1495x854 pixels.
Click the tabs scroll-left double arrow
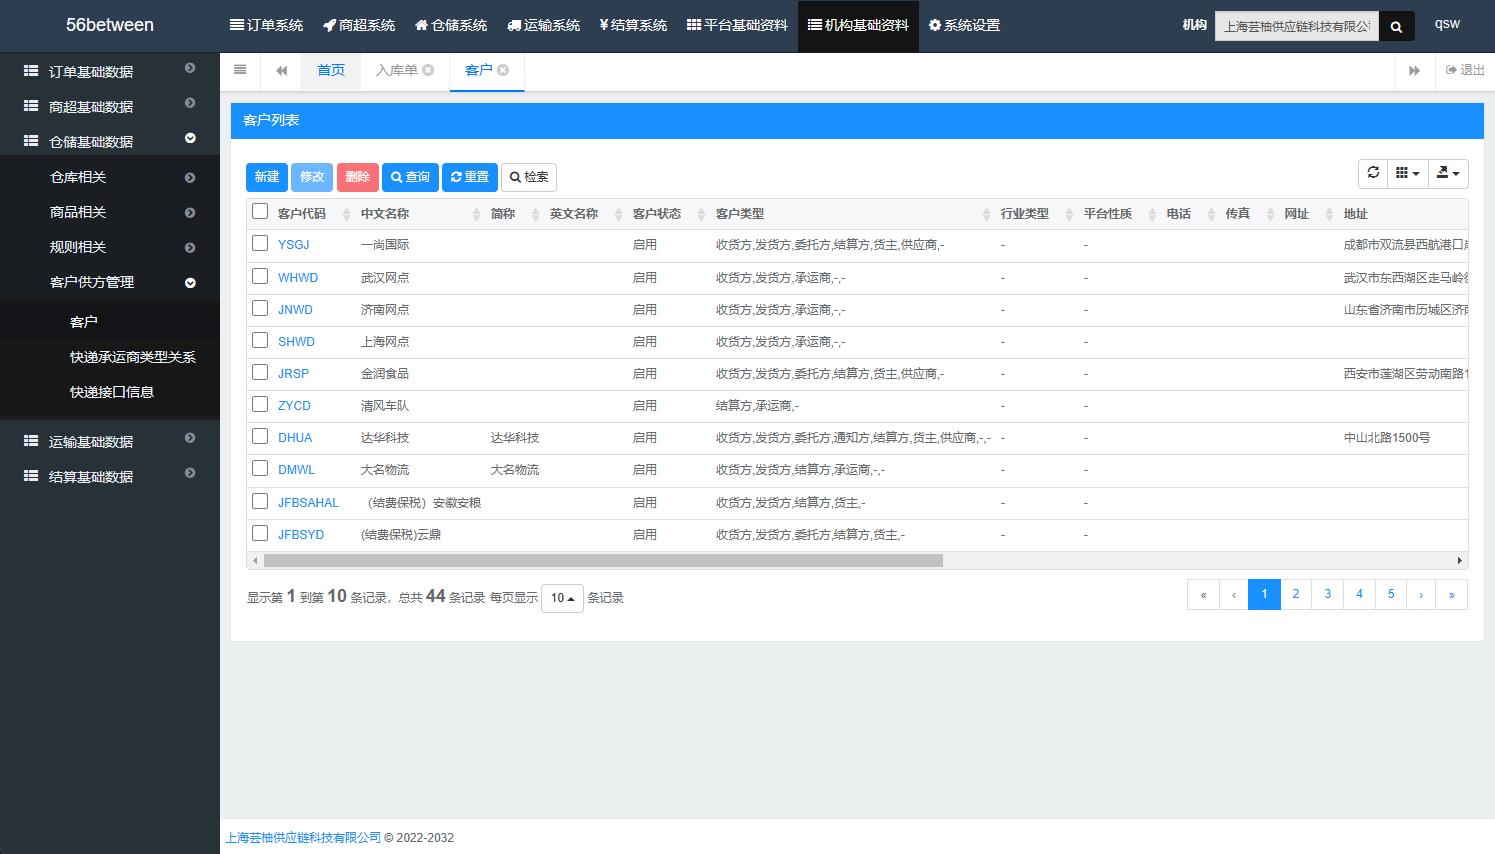pyautogui.click(x=282, y=70)
